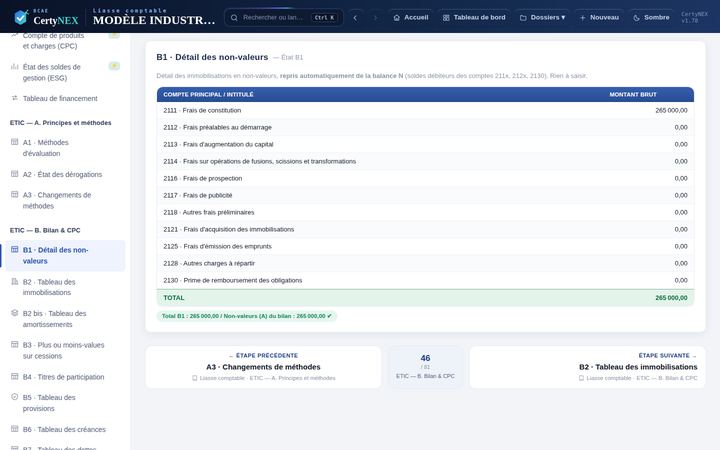Open État des soldes de gestion (ESG)
Viewport: 720px width, 450px height.
(x=65, y=72)
